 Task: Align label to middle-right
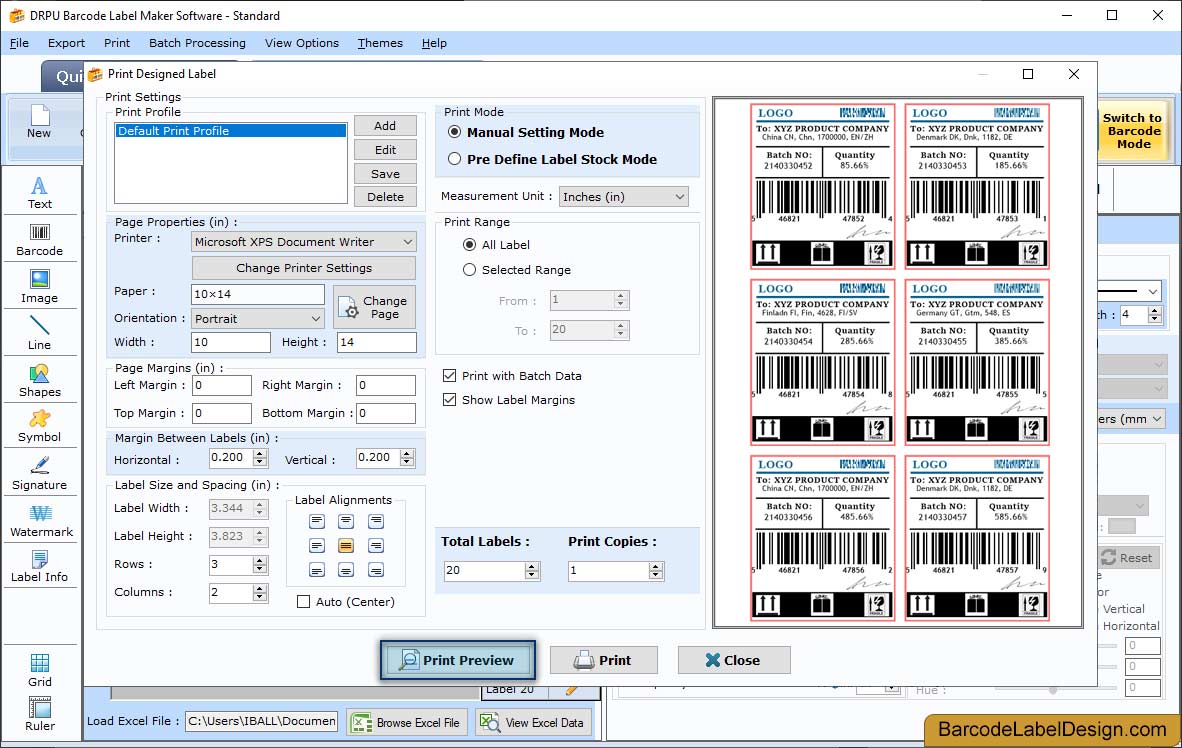[375, 545]
